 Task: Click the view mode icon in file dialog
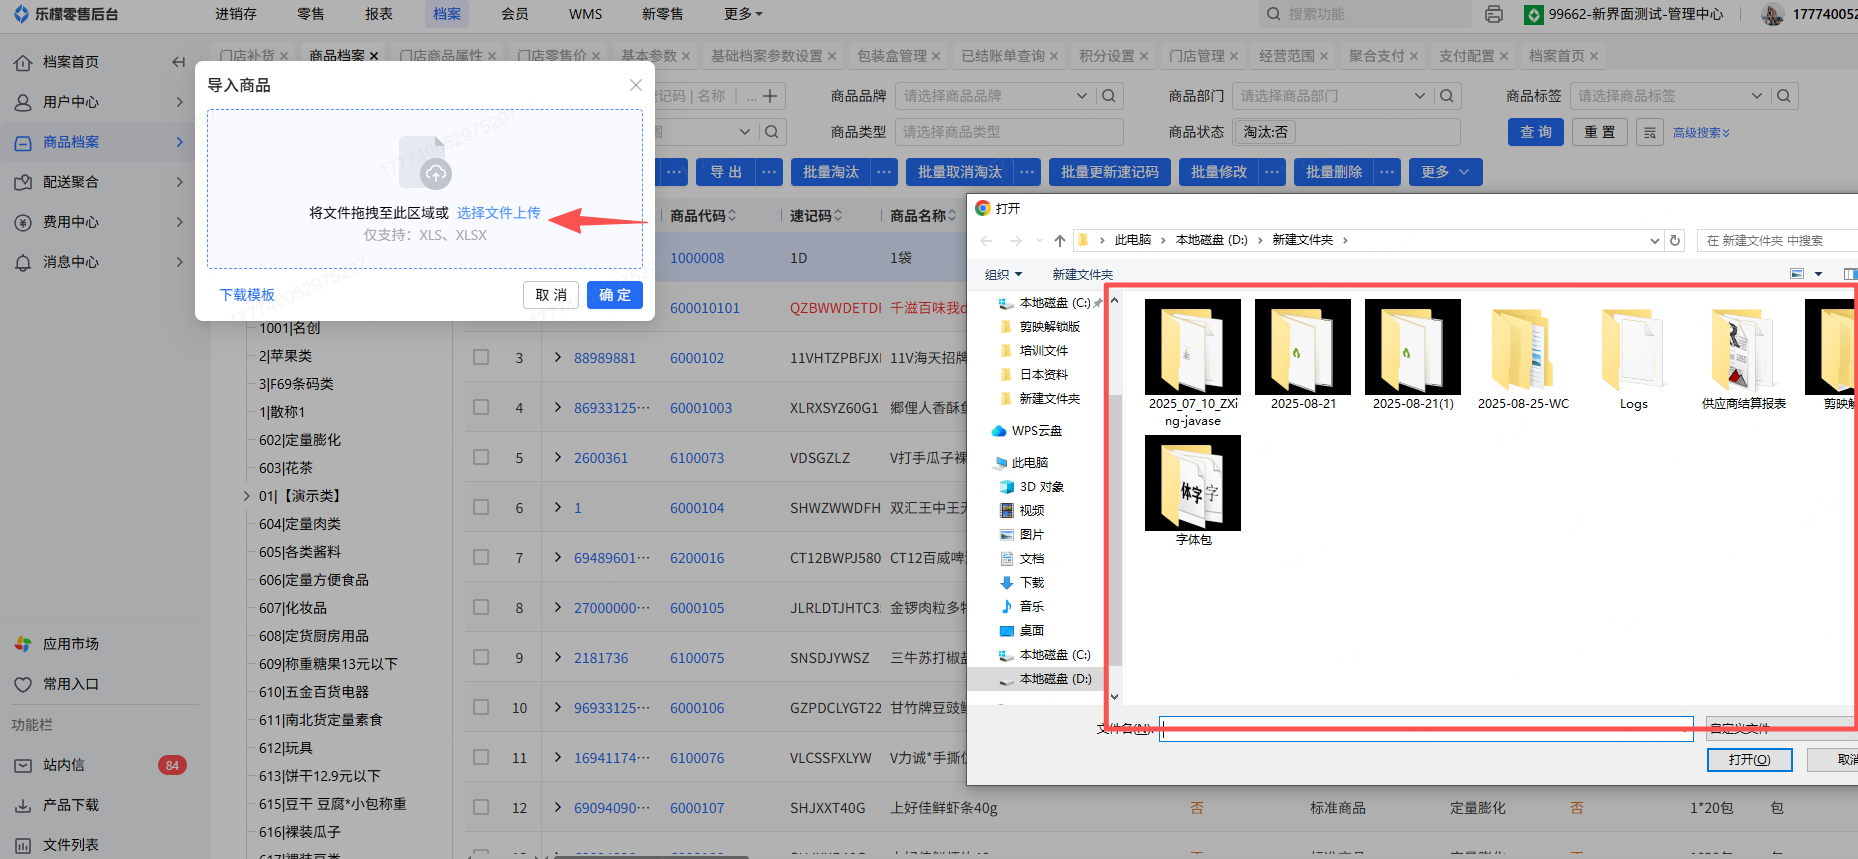pyautogui.click(x=1797, y=274)
